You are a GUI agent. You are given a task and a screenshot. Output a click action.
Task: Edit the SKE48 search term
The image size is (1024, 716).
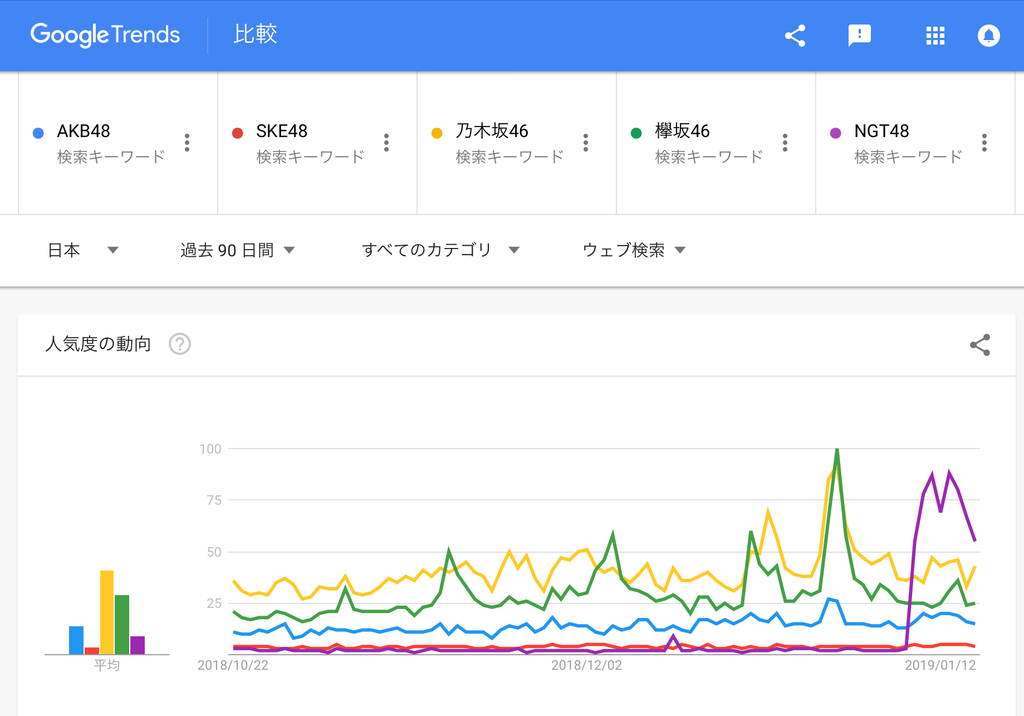[281, 131]
